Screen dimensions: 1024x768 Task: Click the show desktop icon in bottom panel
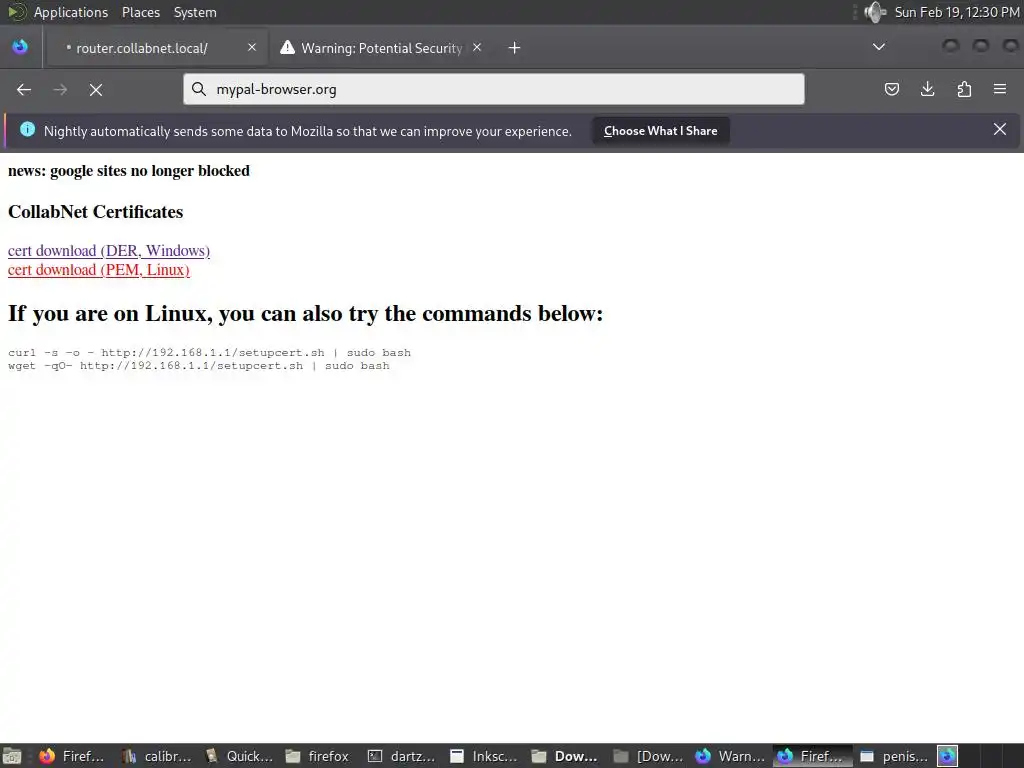coord(12,756)
